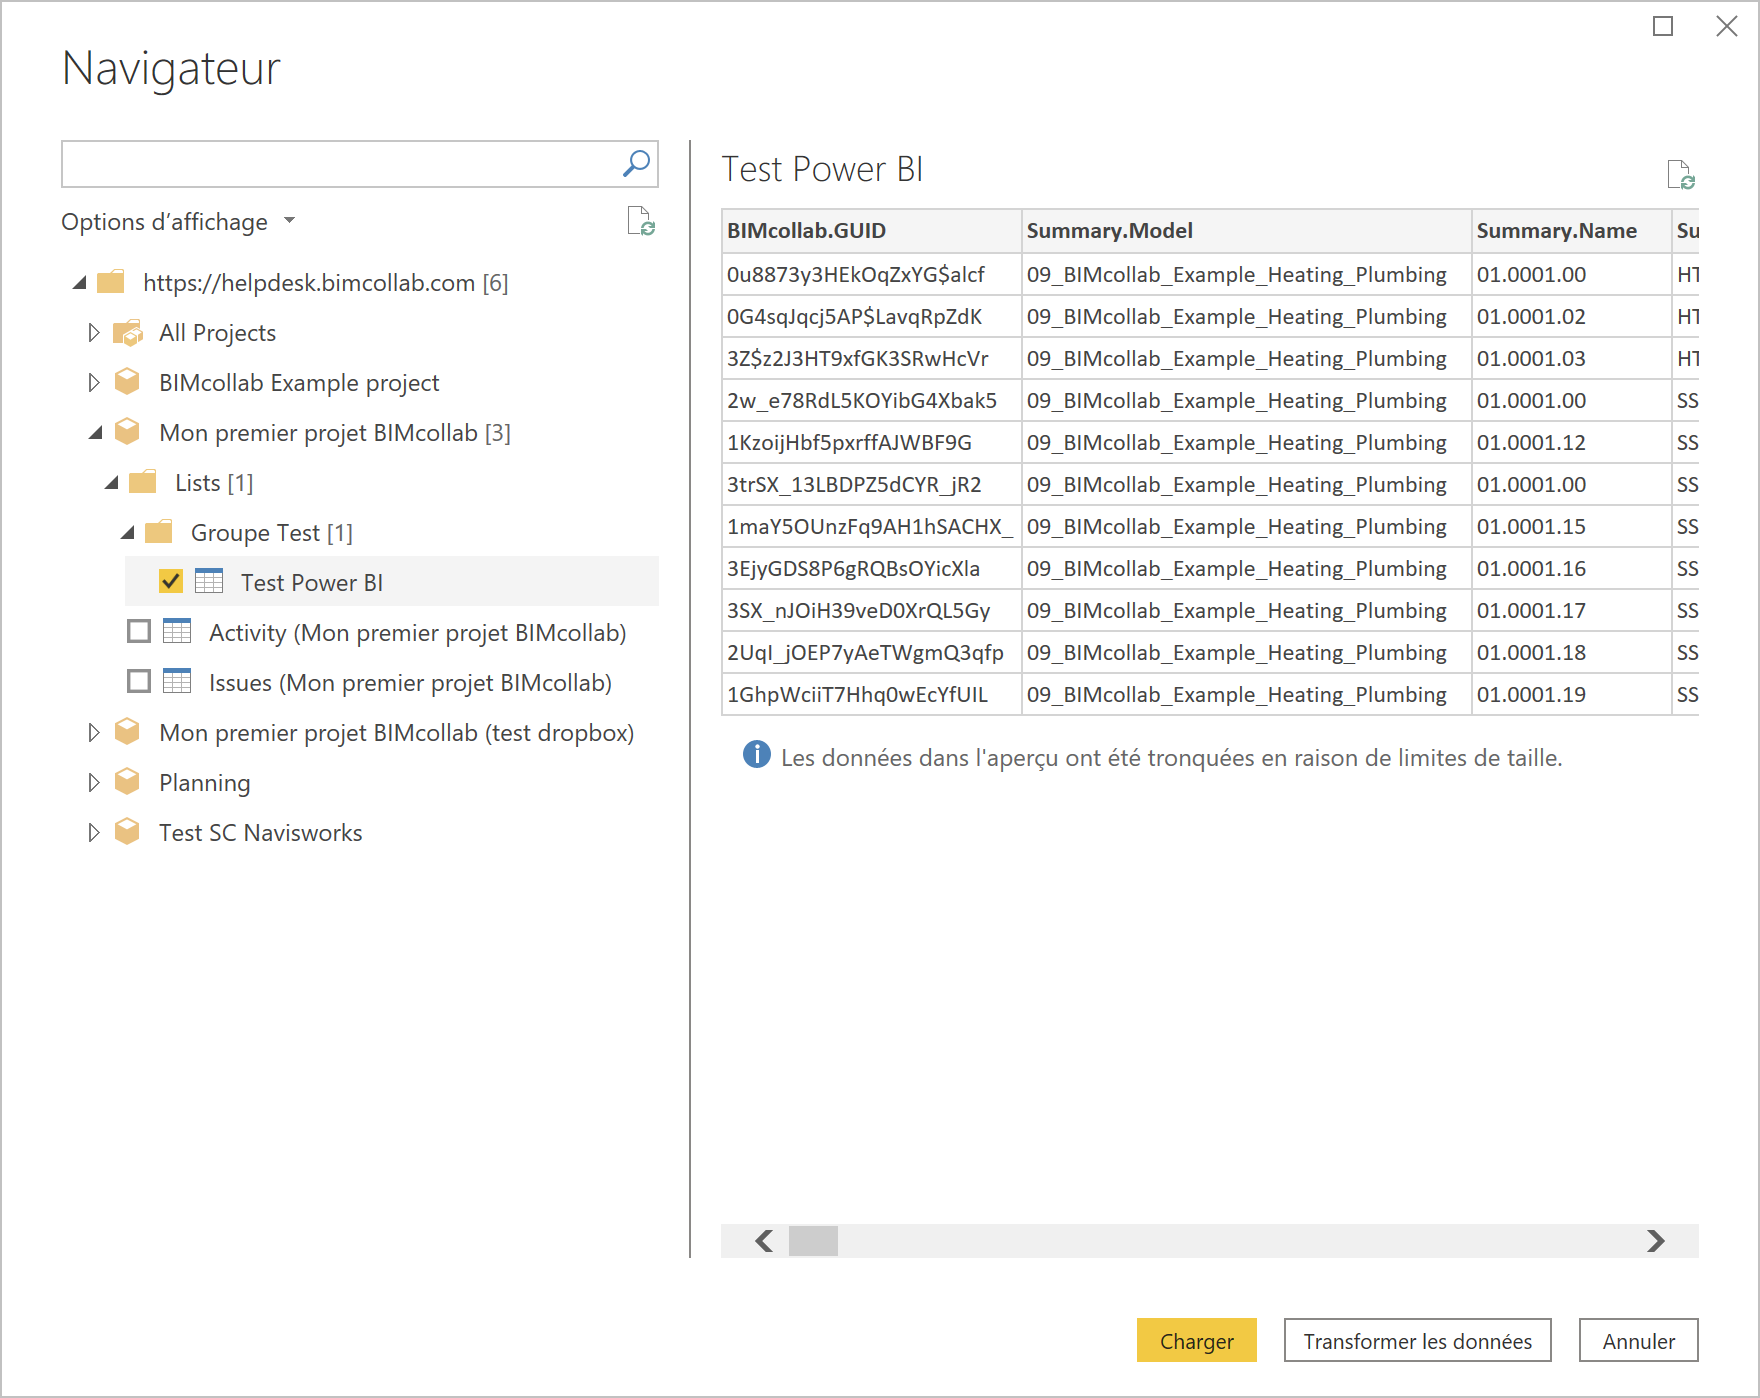This screenshot has width=1760, height=1398.
Task: Collapse Mon premier projet BIMcollab [3] node
Action: click(96, 433)
